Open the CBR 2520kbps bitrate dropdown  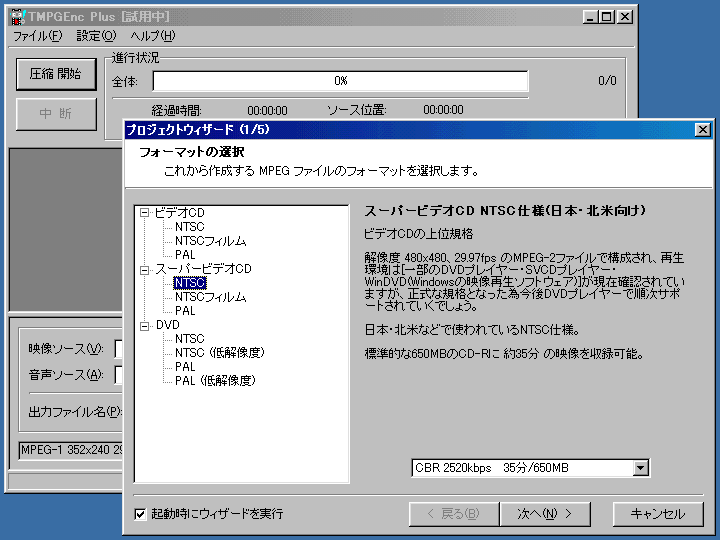pos(640,468)
